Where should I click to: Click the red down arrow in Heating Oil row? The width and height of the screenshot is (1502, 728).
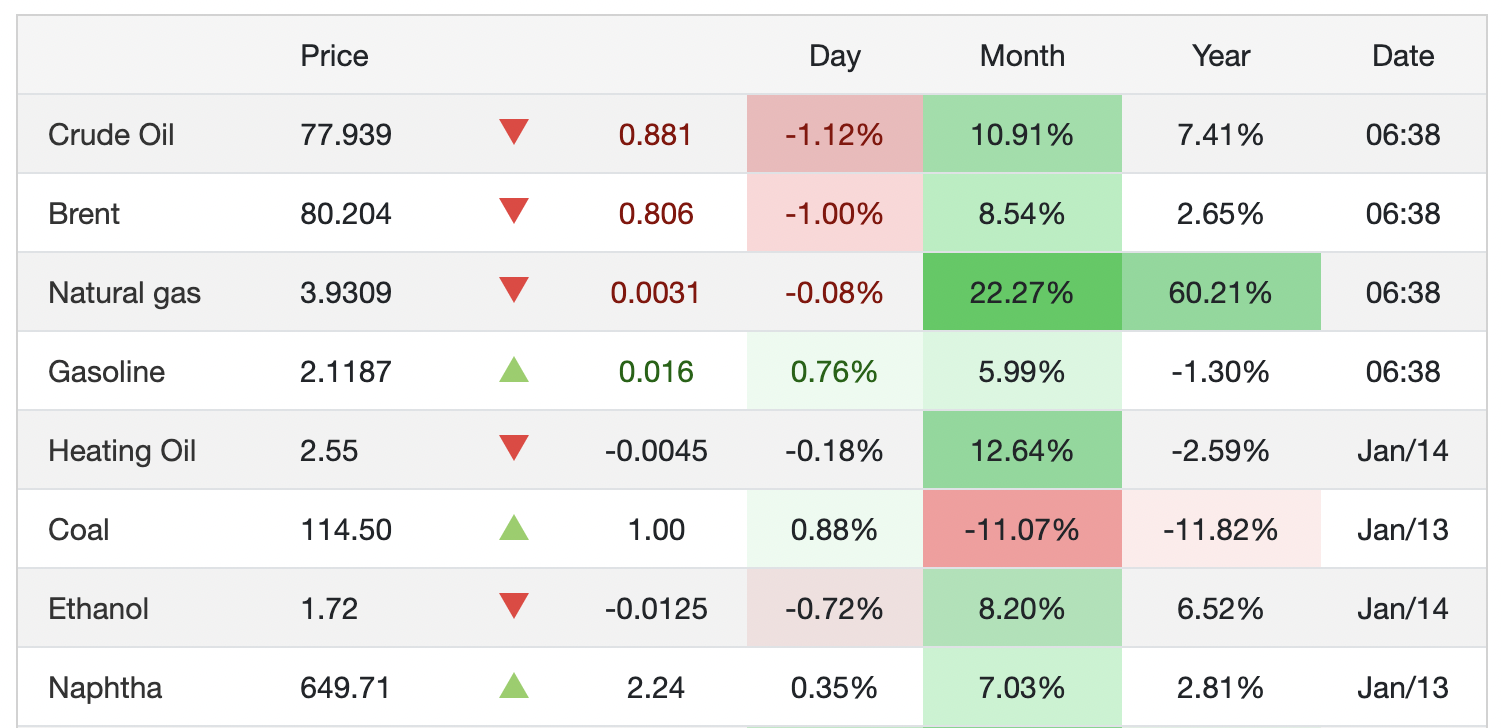pyautogui.click(x=513, y=448)
